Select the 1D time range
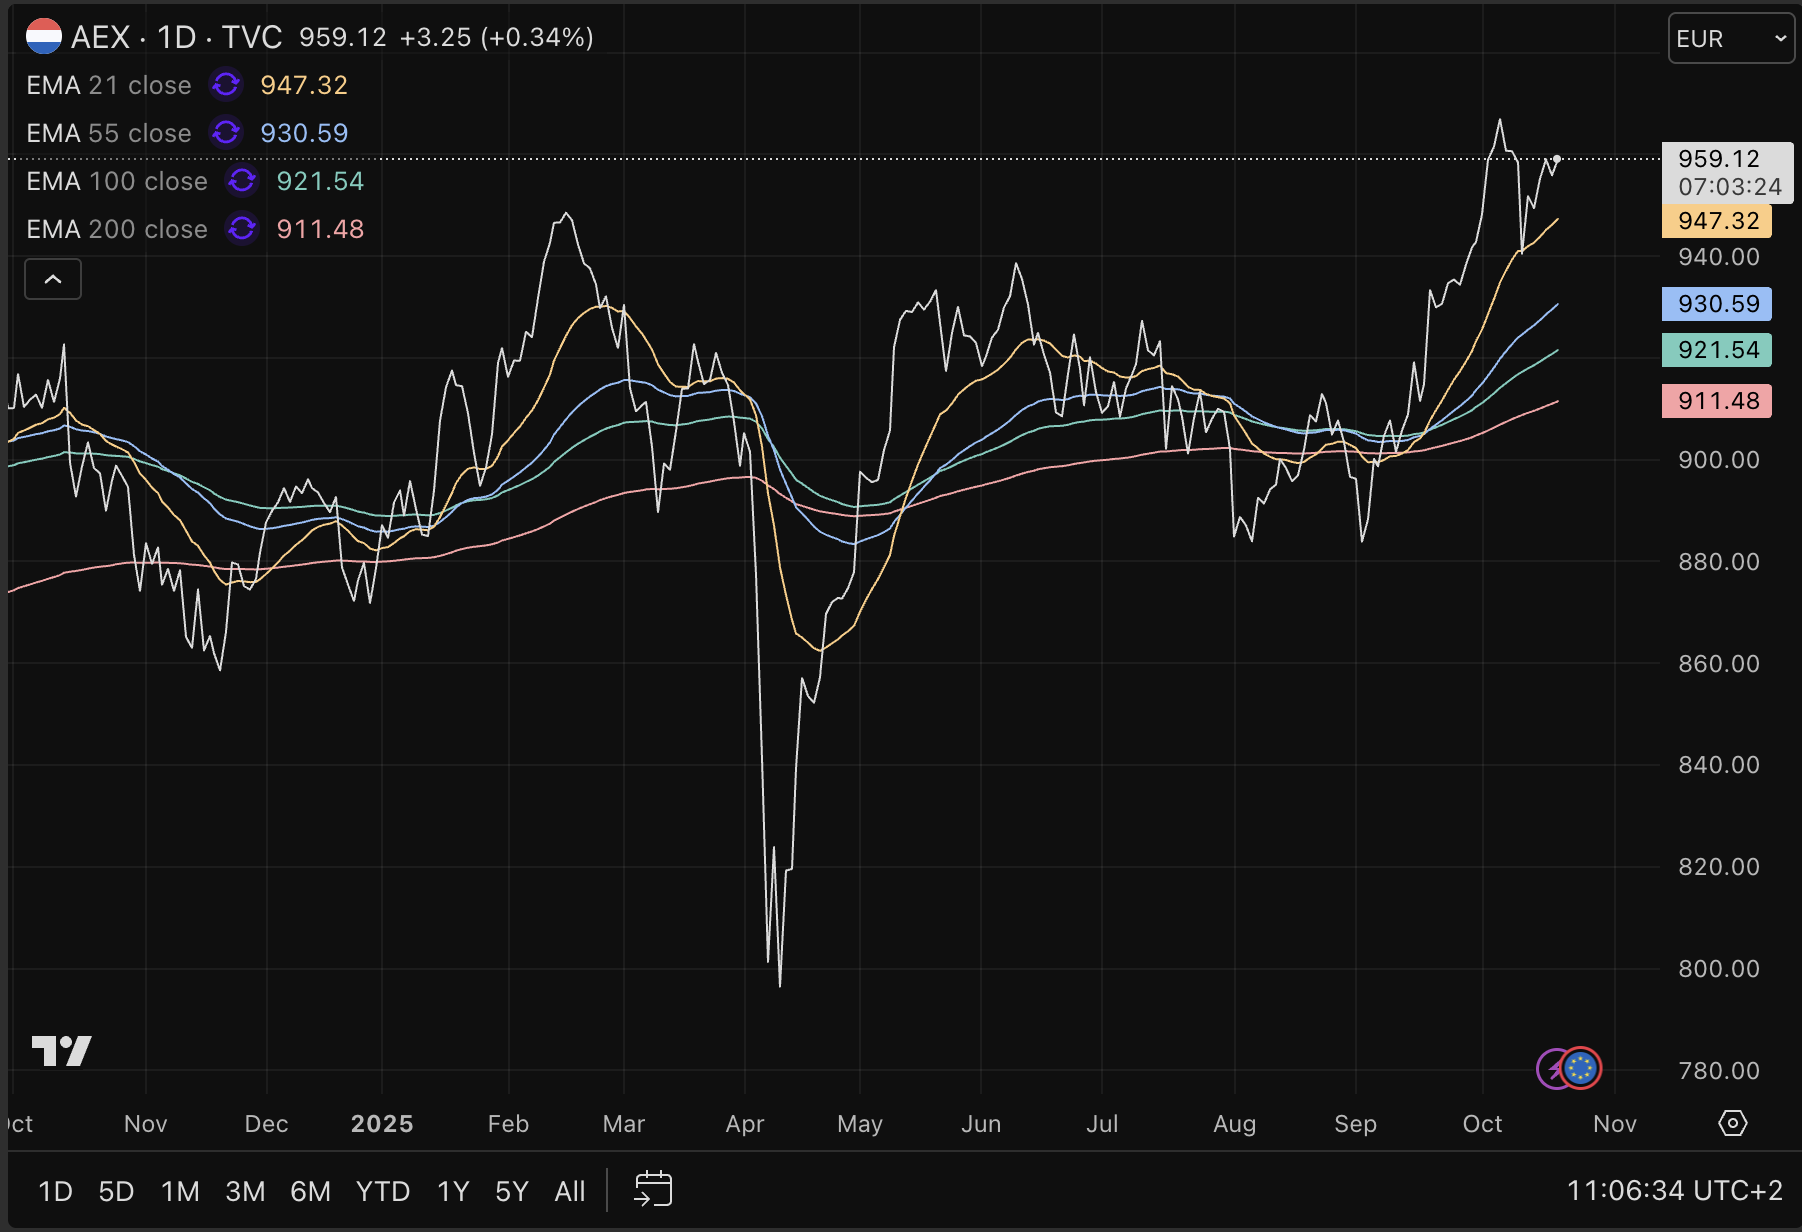The image size is (1802, 1232). click(55, 1191)
